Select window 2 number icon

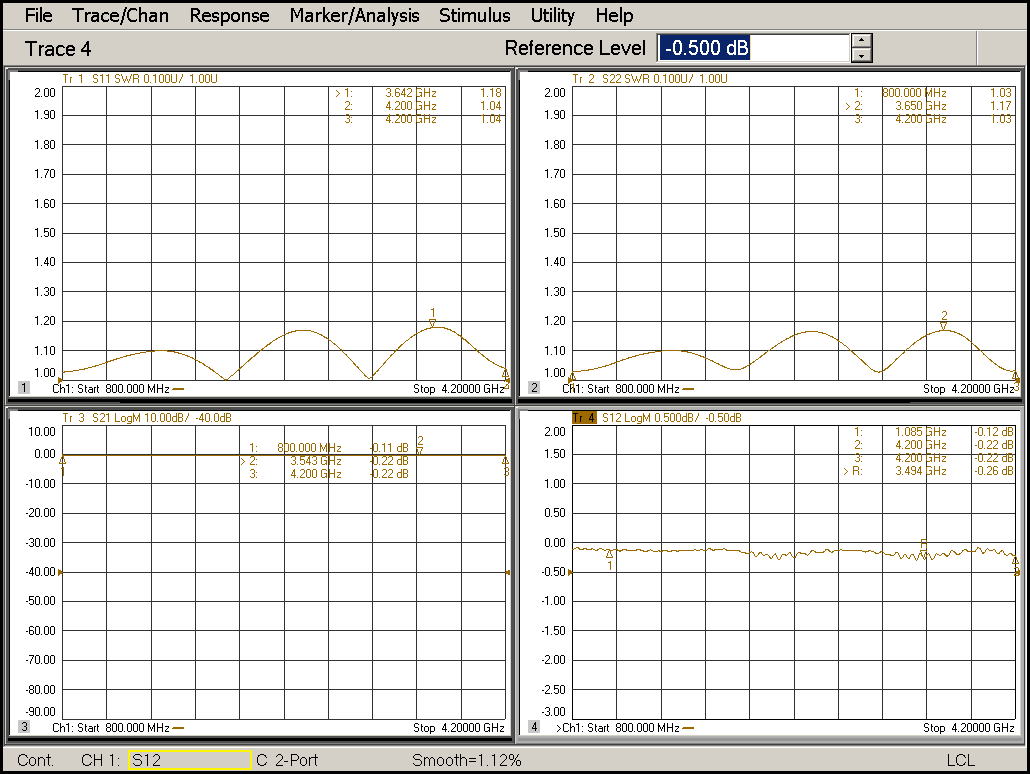pyautogui.click(x=534, y=388)
